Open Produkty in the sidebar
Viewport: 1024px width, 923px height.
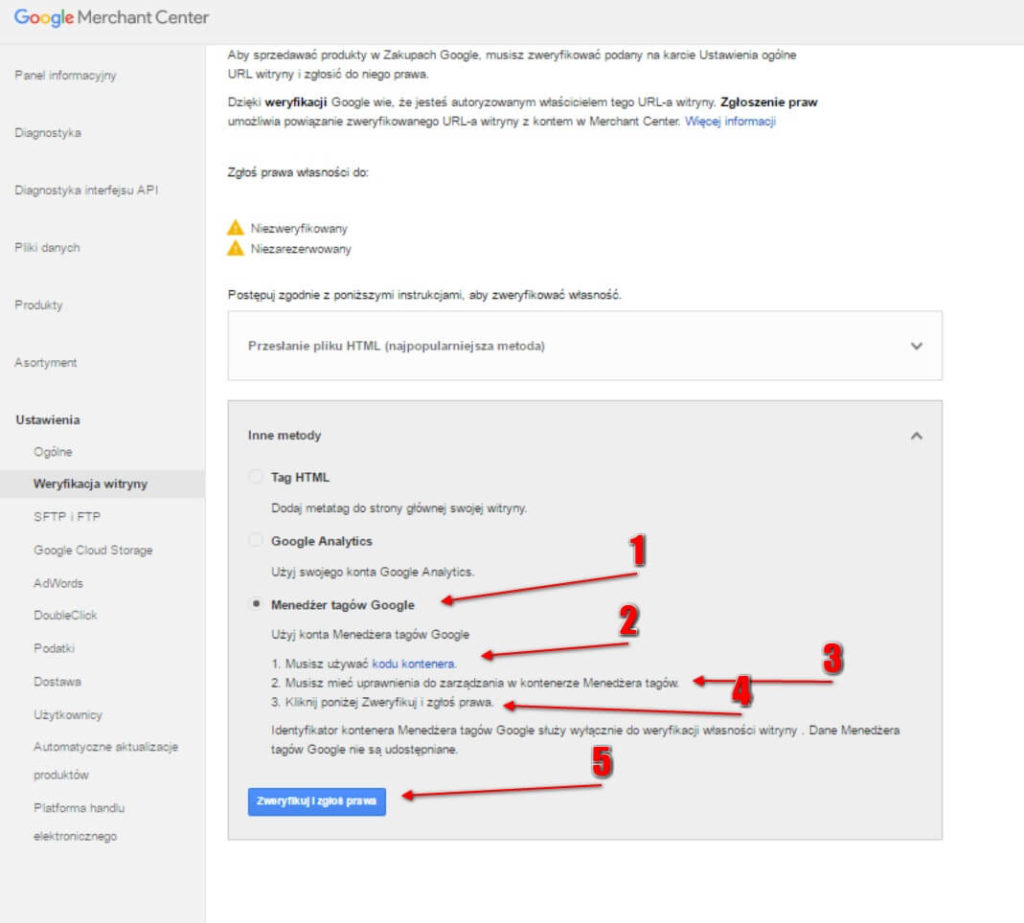pyautogui.click(x=39, y=305)
